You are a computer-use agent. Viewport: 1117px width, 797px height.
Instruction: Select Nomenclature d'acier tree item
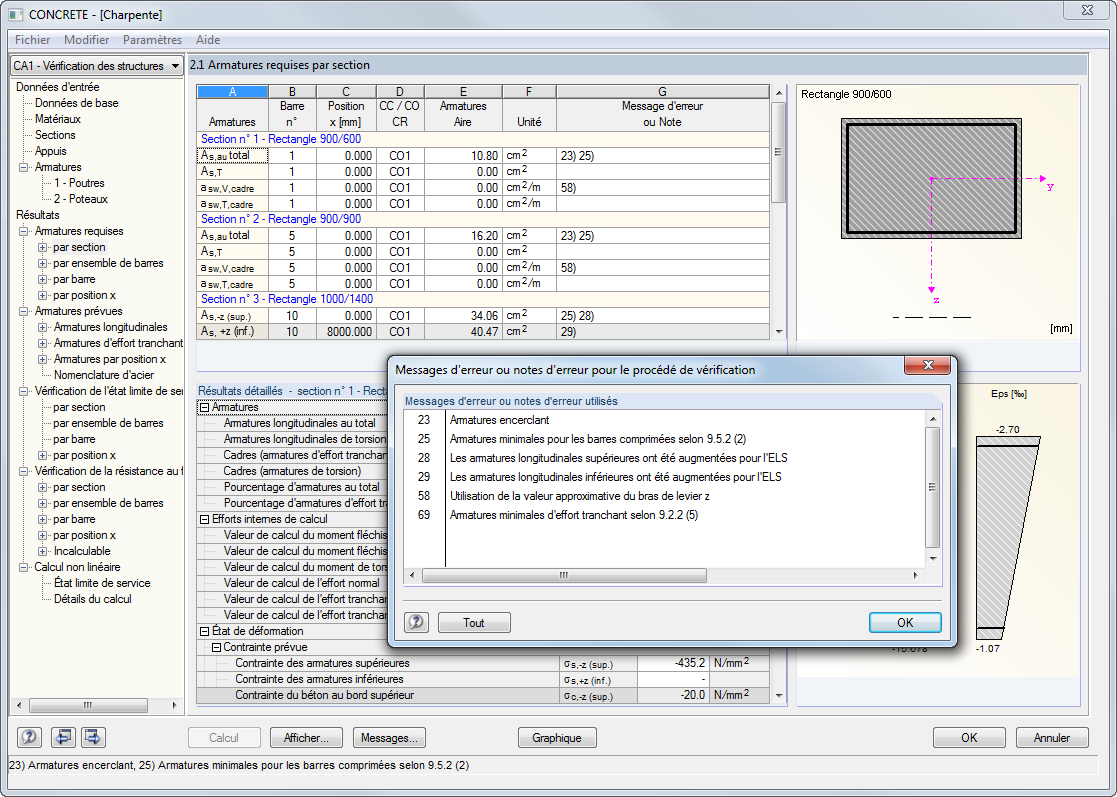point(104,375)
